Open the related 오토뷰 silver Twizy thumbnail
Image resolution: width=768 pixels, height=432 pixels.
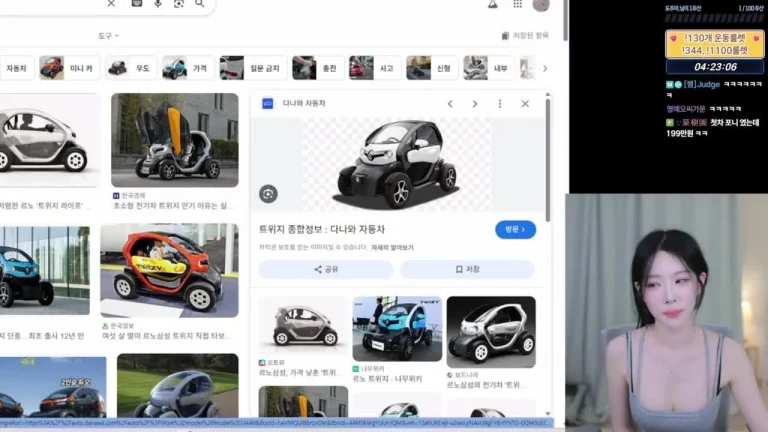pos(303,325)
